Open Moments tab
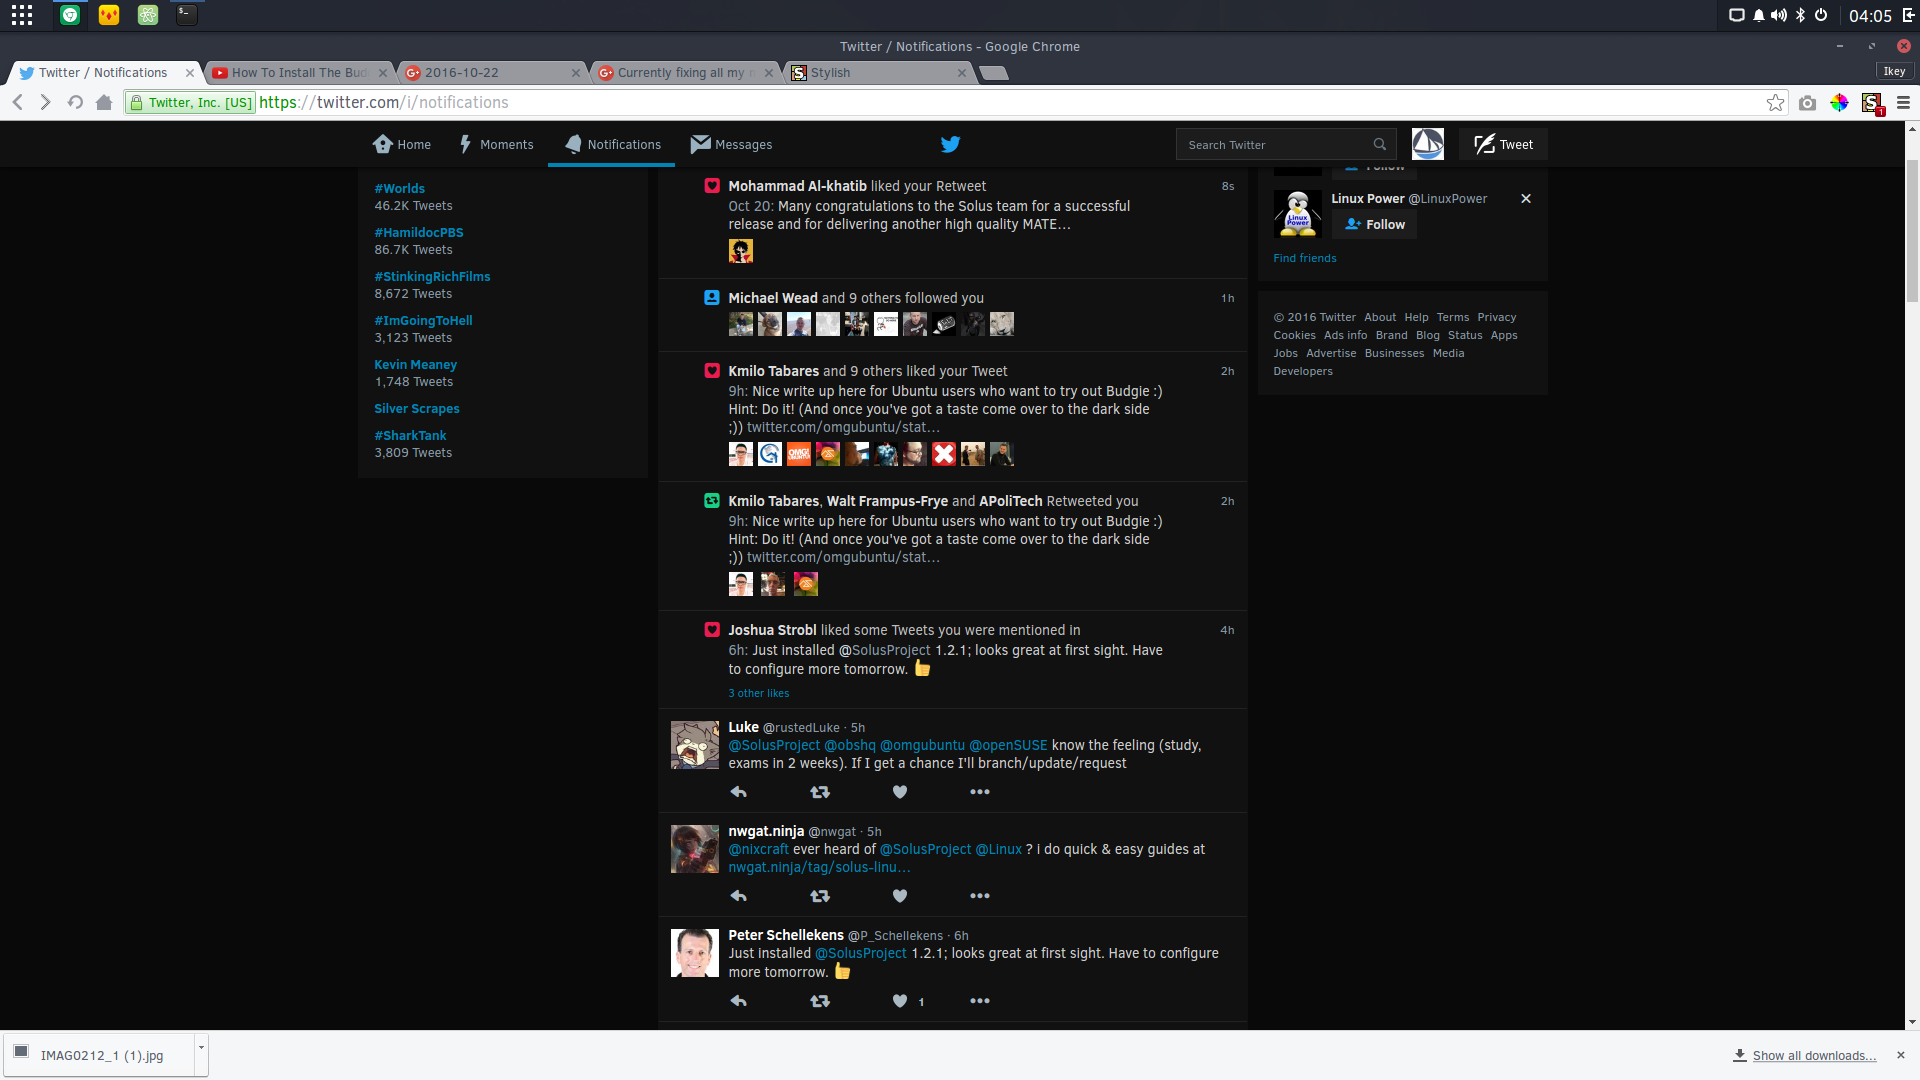This screenshot has height=1080, width=1920. 496,144
